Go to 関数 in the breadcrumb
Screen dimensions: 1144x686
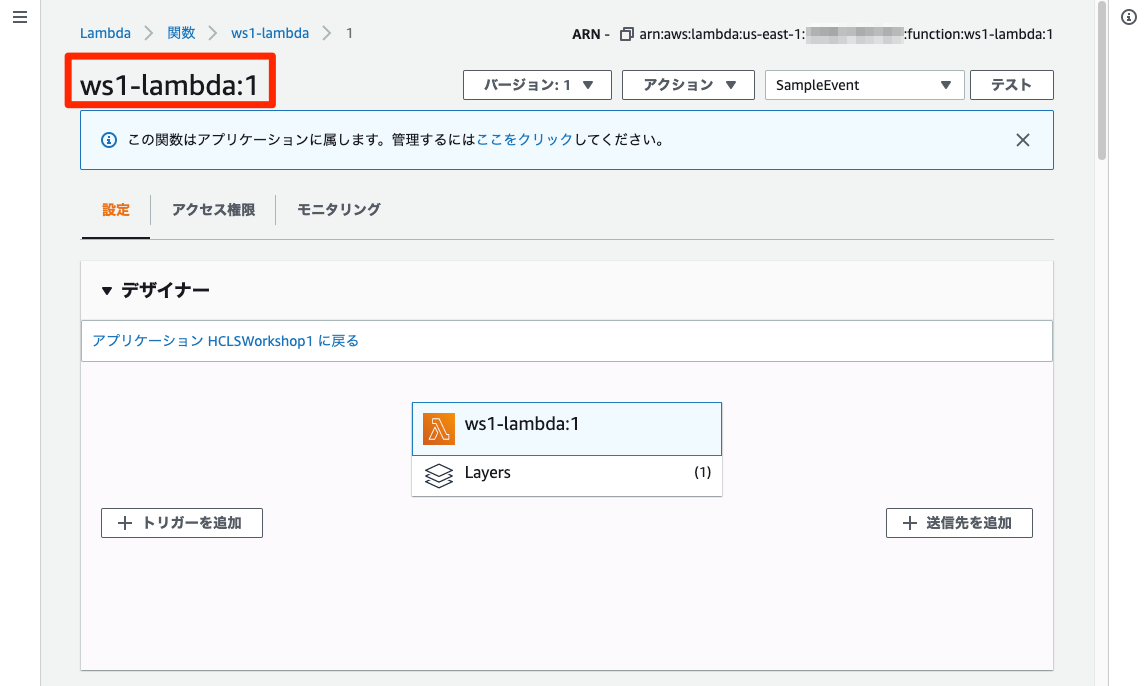pyautogui.click(x=181, y=34)
